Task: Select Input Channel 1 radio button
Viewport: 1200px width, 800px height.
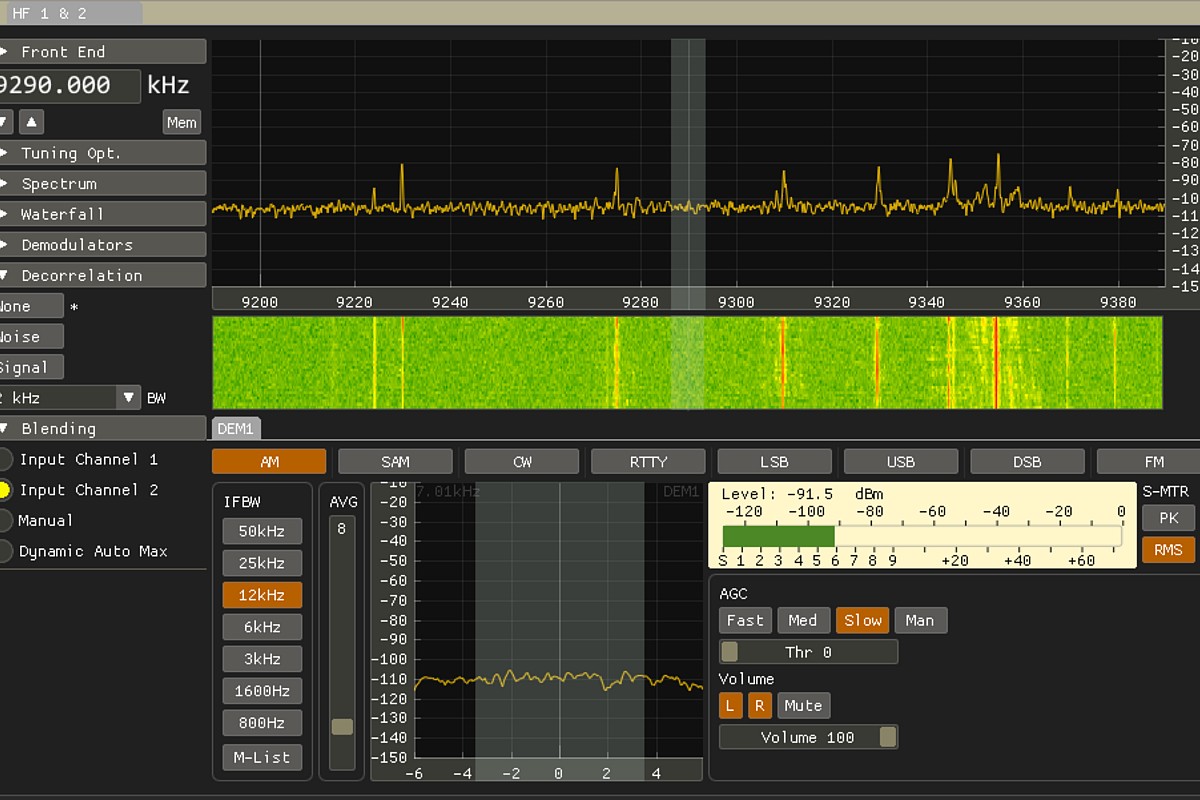Action: click(x=5, y=460)
